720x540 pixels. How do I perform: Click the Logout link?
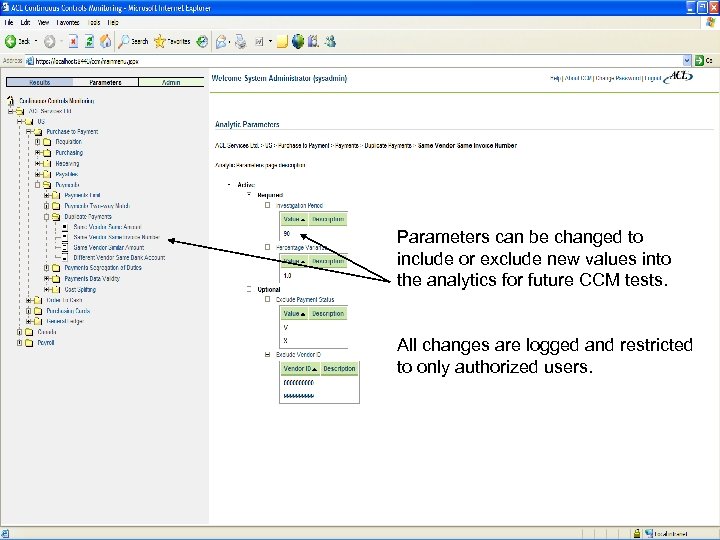click(x=652, y=79)
